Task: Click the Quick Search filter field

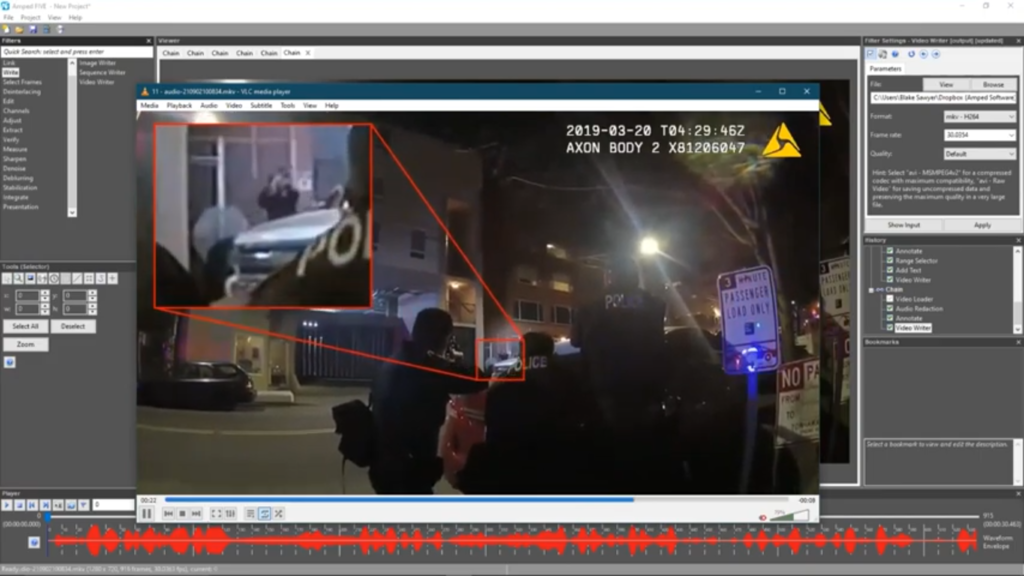Action: pos(77,52)
